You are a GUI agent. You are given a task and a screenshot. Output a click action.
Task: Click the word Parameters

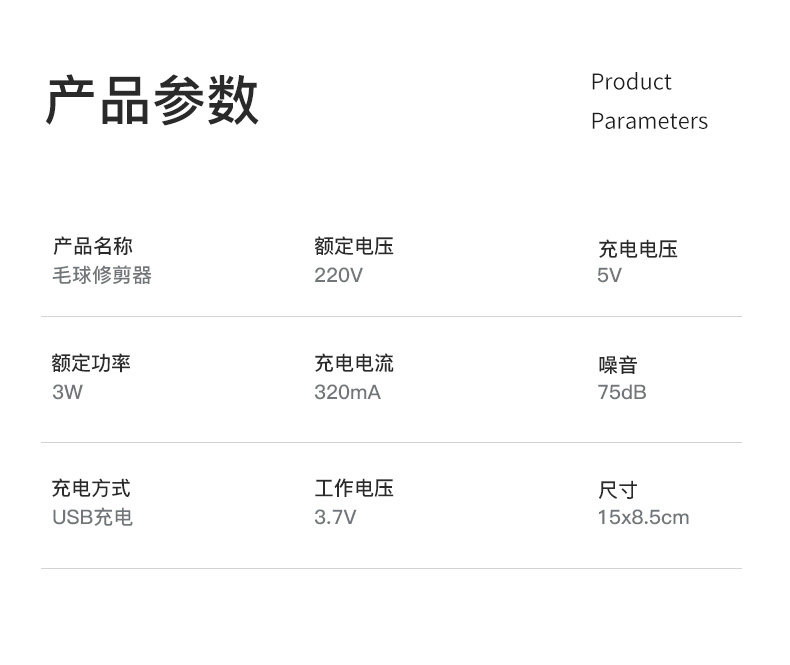click(x=649, y=121)
